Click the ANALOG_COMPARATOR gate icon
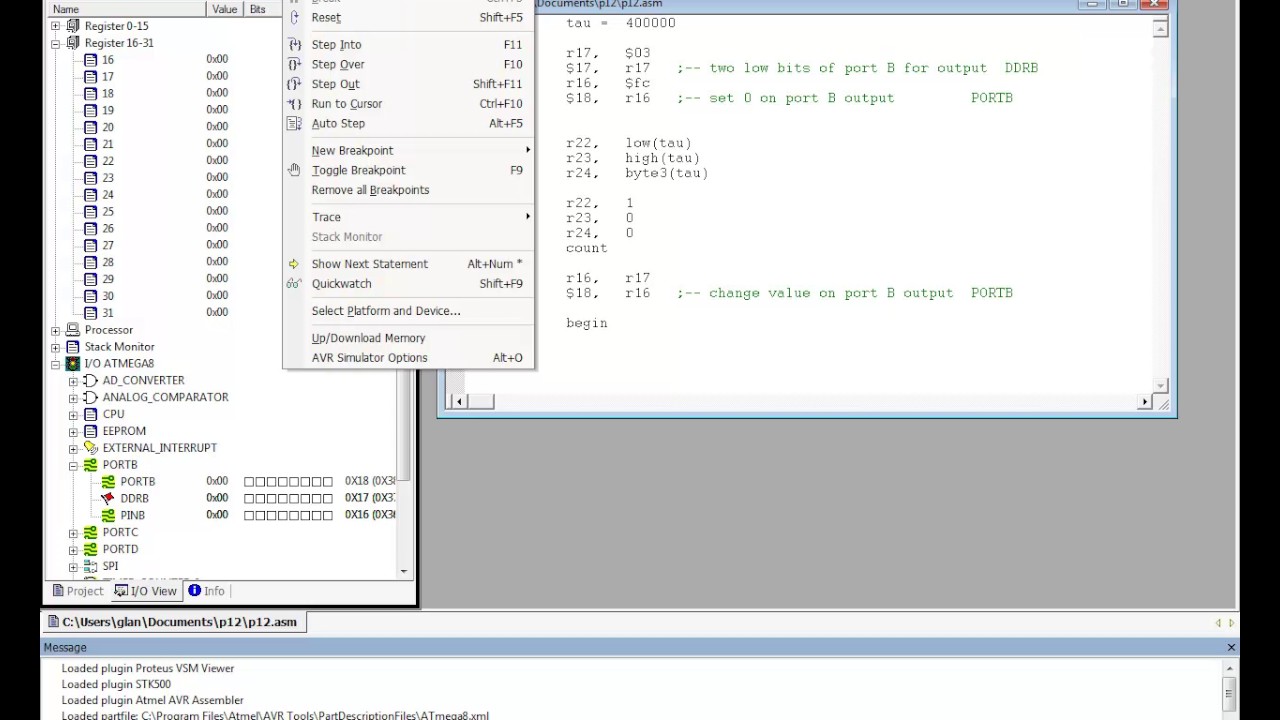The height and width of the screenshot is (720, 1280). tap(91, 397)
